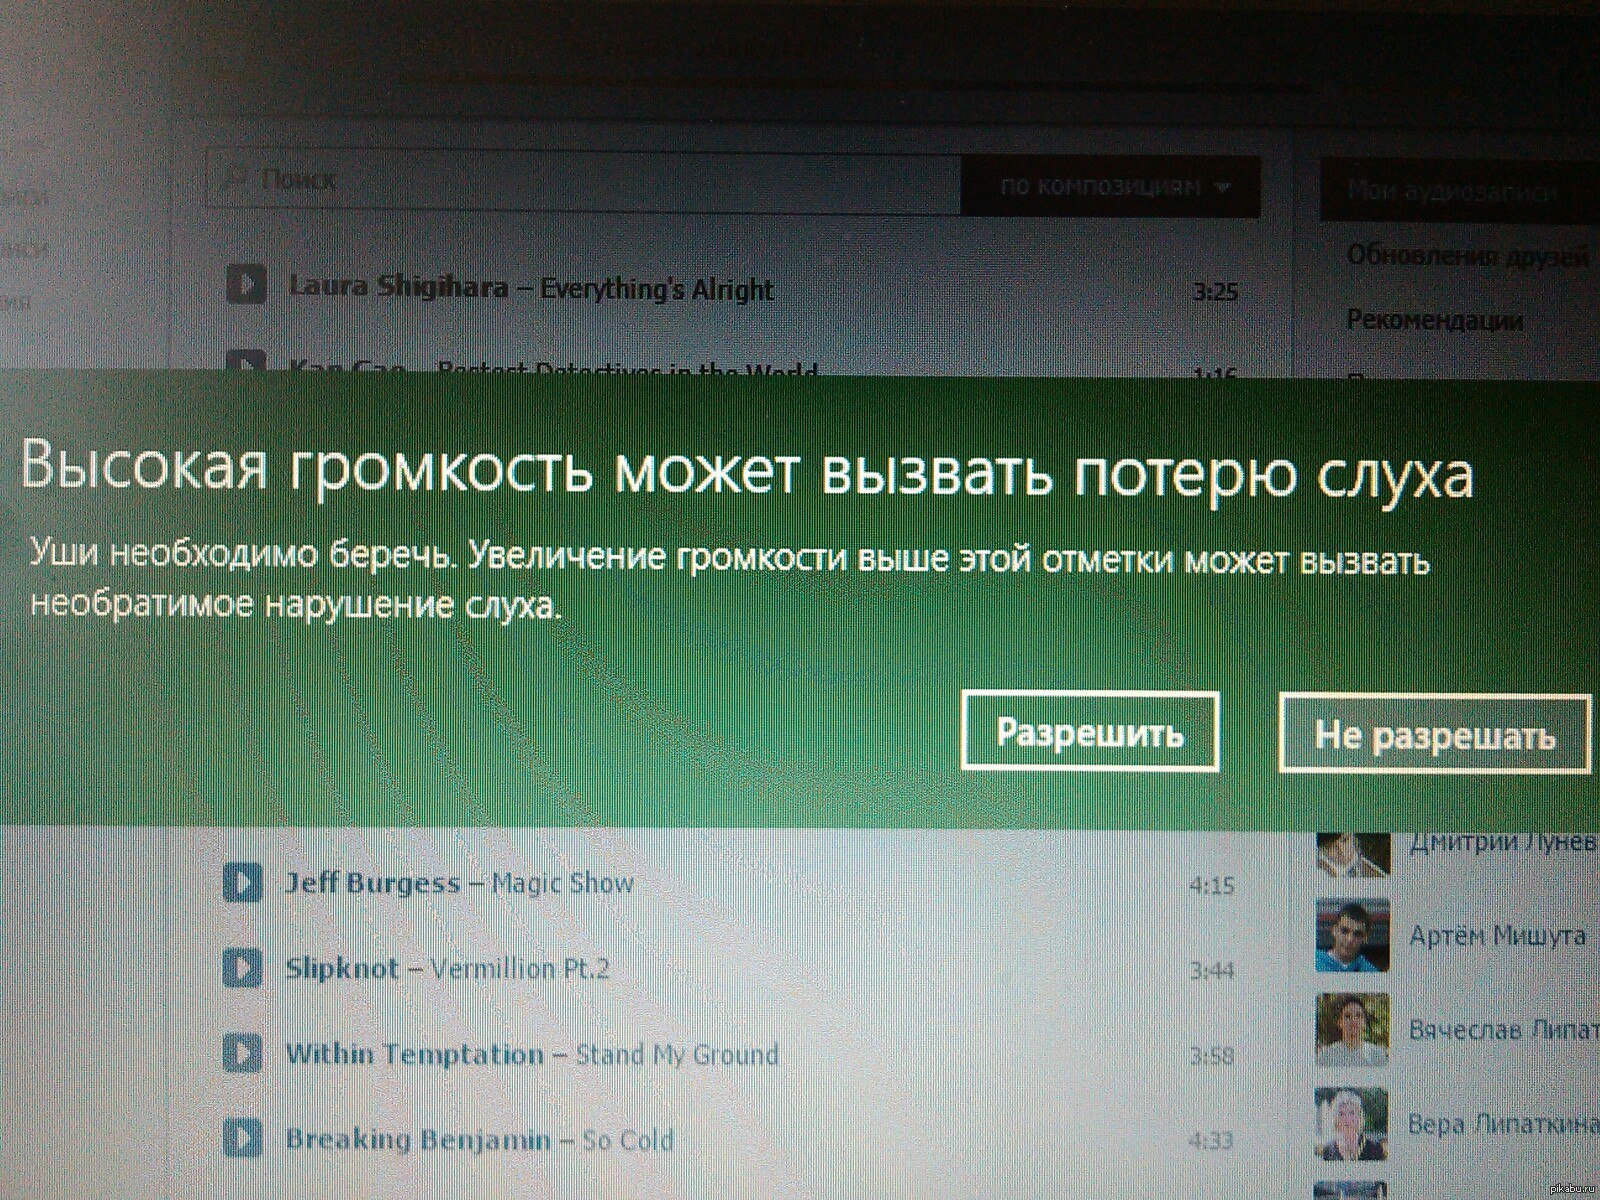Image resolution: width=1600 pixels, height=1200 pixels.
Task: Open Обновления друзей section
Action: pyautogui.click(x=1466, y=256)
